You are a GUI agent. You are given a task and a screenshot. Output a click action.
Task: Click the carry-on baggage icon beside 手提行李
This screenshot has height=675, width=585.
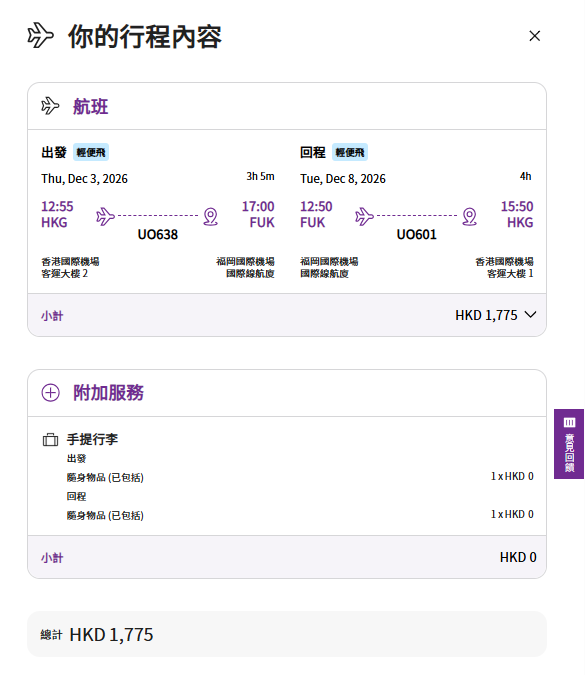pos(50,440)
